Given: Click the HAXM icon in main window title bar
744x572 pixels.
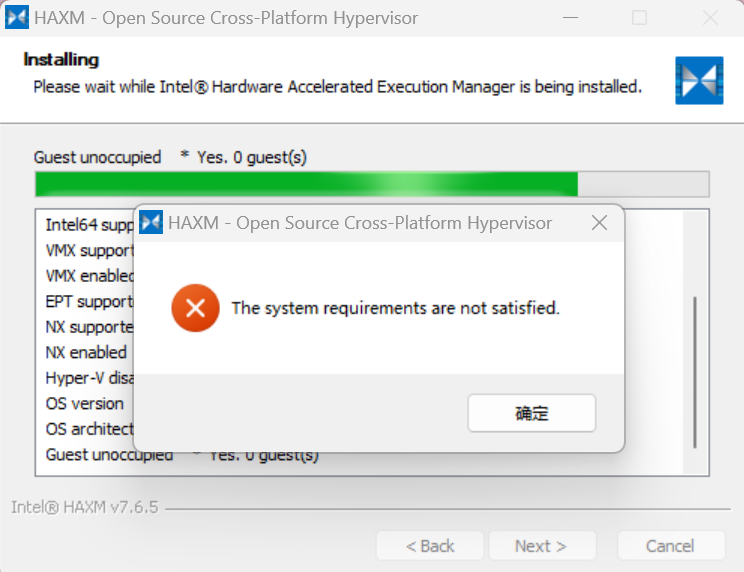Looking at the screenshot, I should point(17,18).
